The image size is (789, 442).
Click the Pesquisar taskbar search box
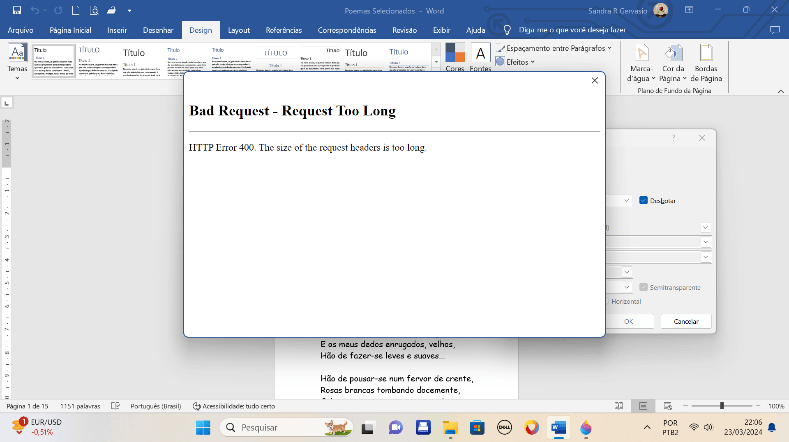(x=286, y=427)
